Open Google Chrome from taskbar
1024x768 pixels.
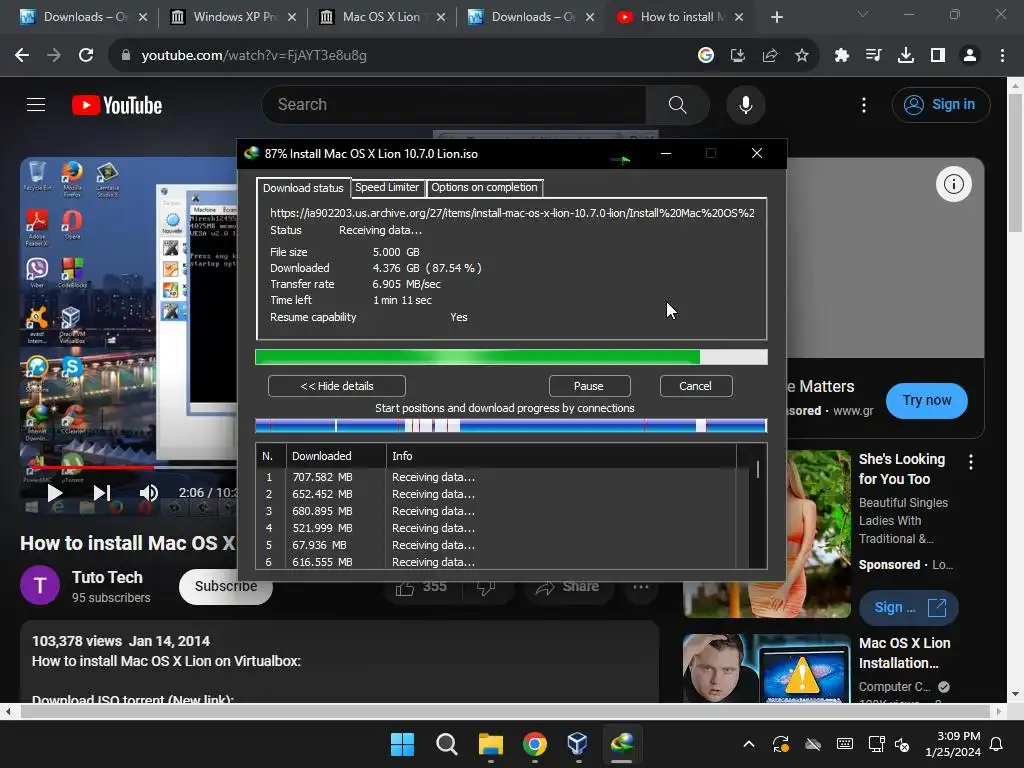pos(534,744)
